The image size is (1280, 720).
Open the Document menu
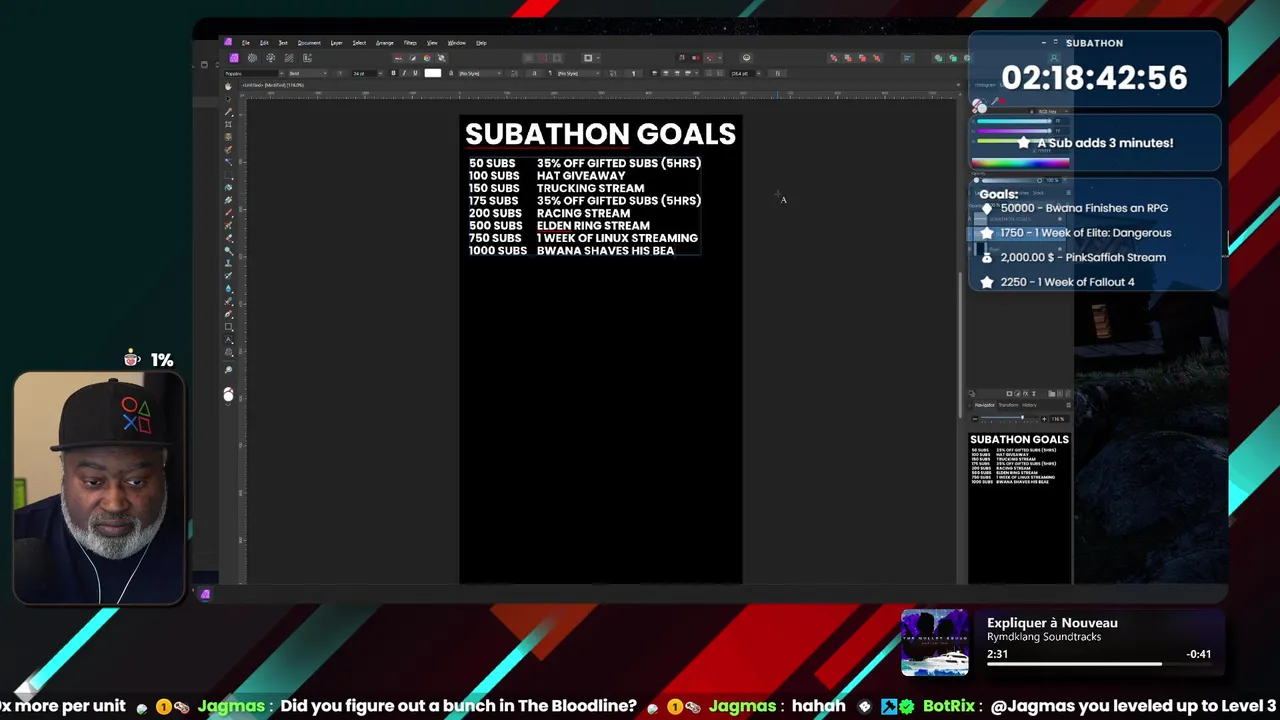pos(309,42)
